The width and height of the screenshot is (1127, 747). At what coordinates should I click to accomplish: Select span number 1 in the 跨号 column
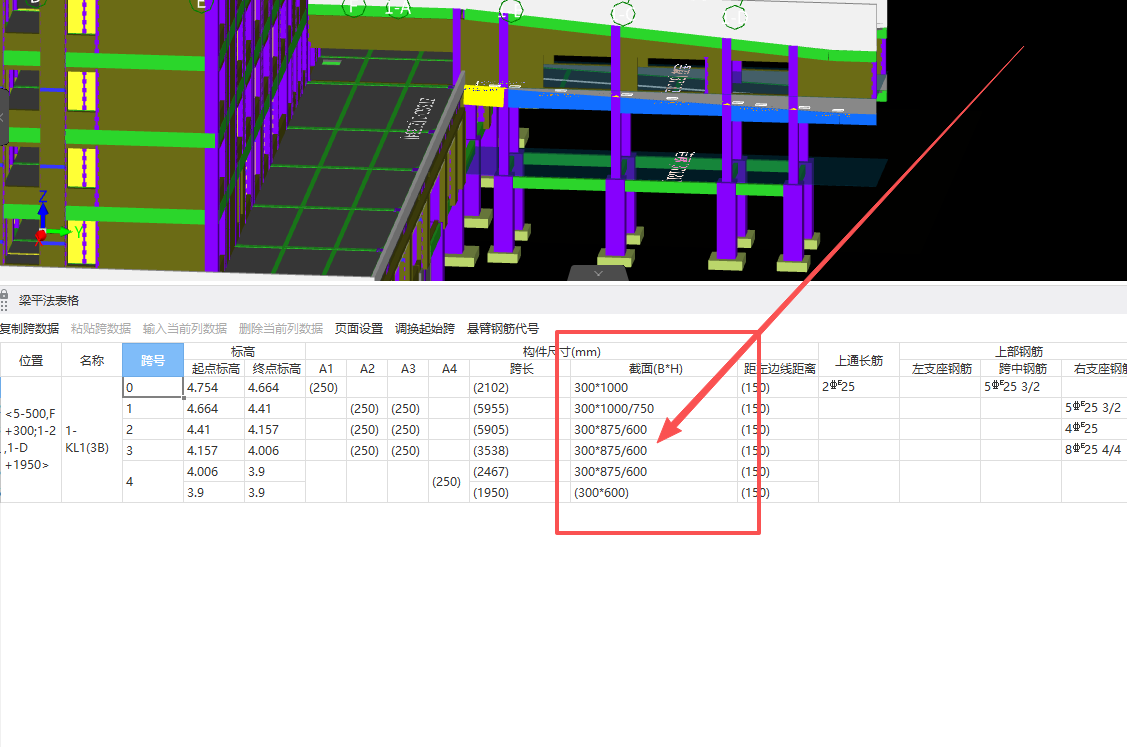click(153, 408)
